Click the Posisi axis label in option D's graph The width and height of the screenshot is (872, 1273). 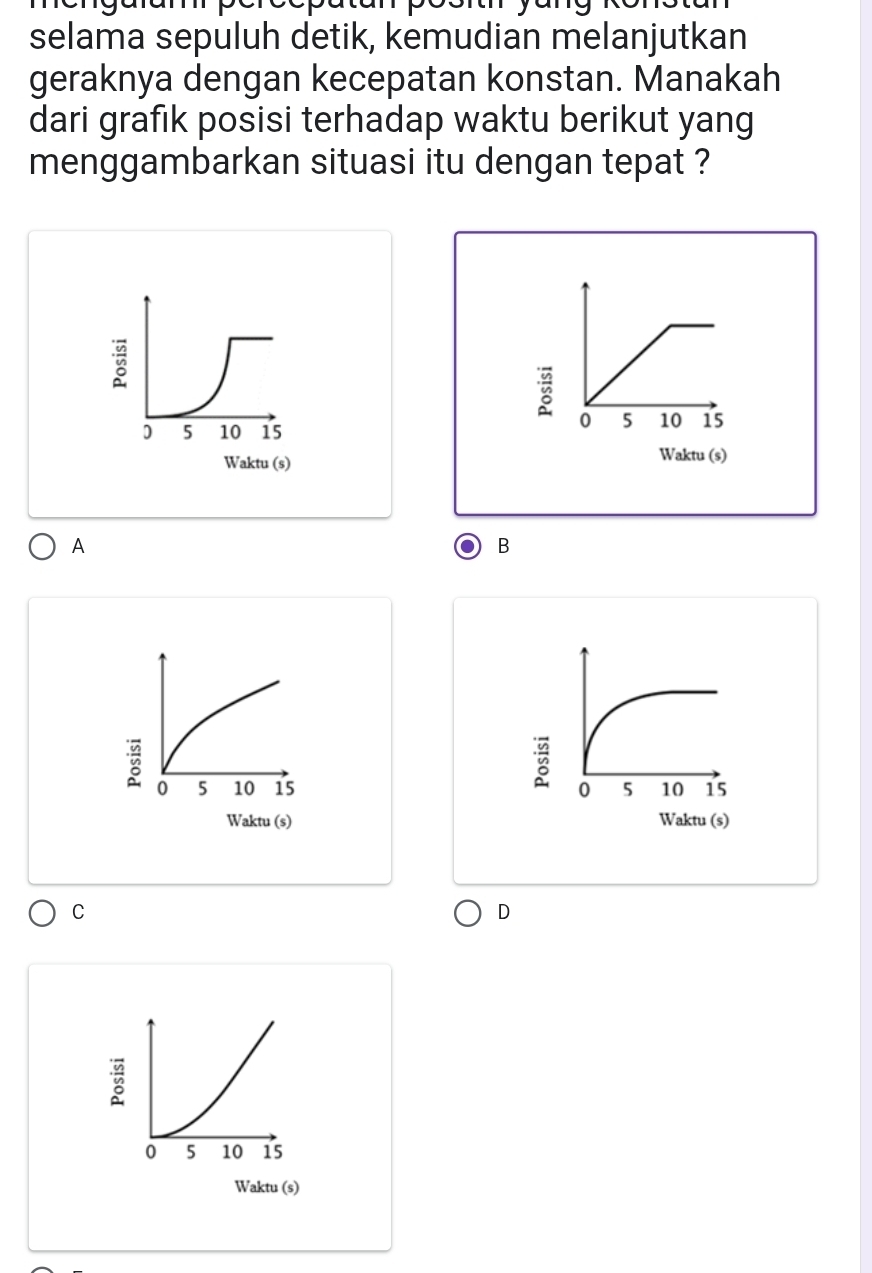[x=545, y=759]
